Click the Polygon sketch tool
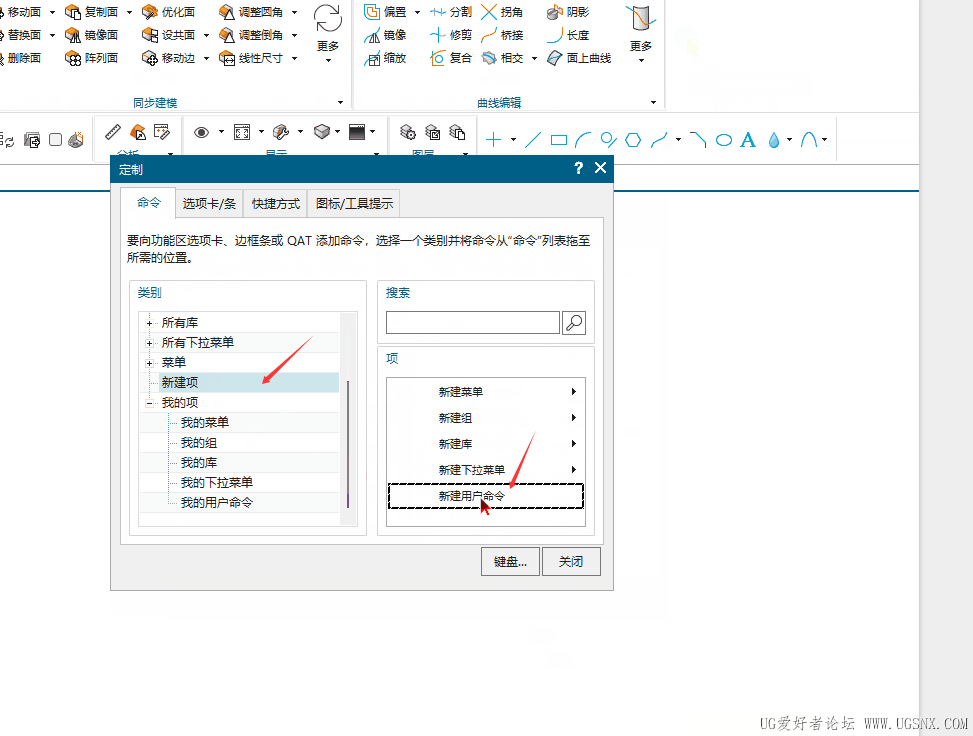 click(x=633, y=140)
